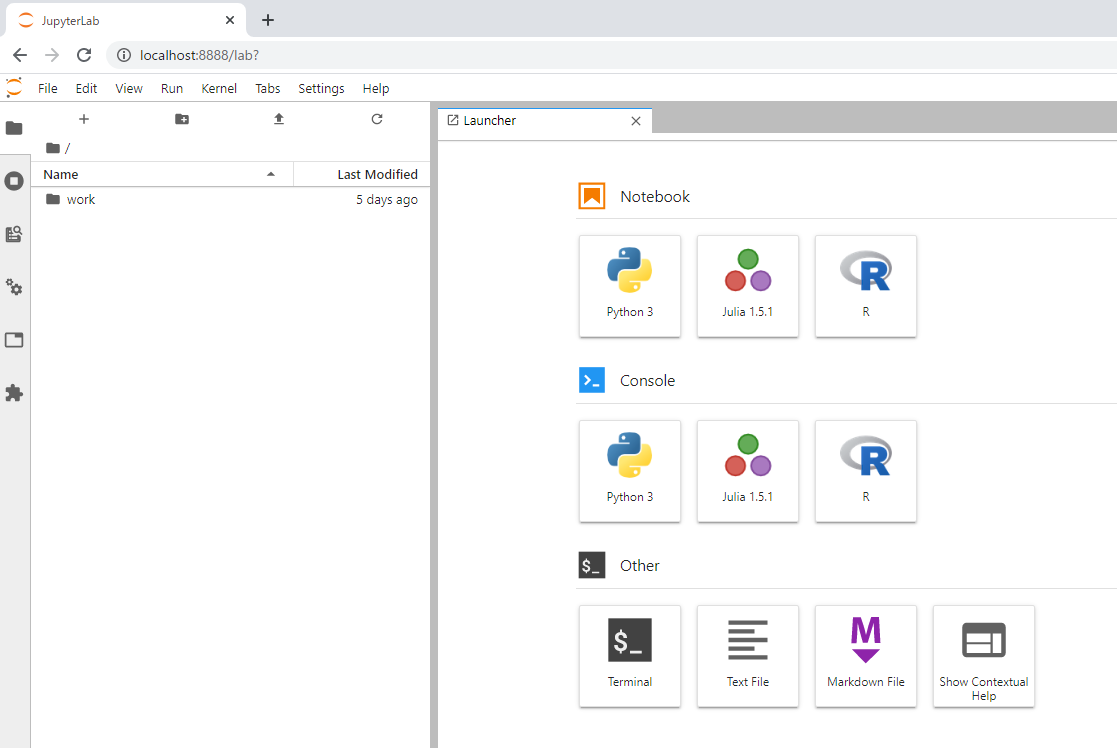Click the browser back arrow

click(20, 55)
